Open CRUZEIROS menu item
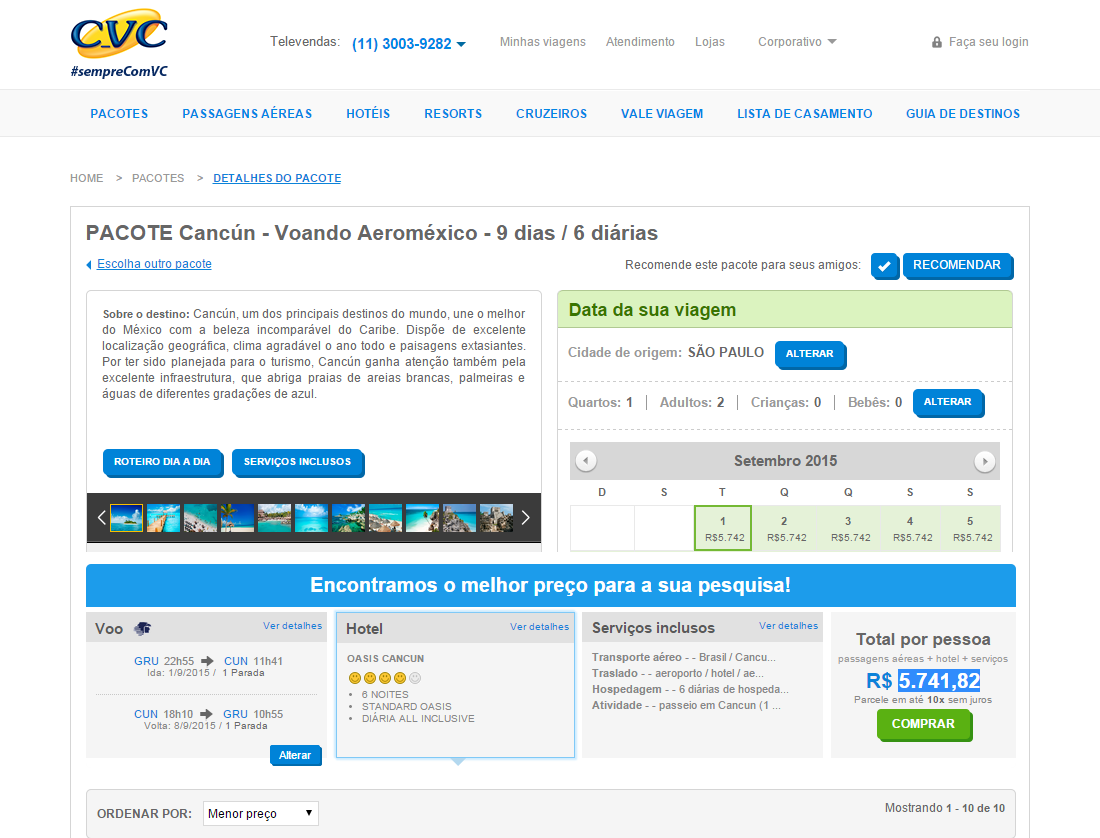The width and height of the screenshot is (1100, 838). (551, 114)
